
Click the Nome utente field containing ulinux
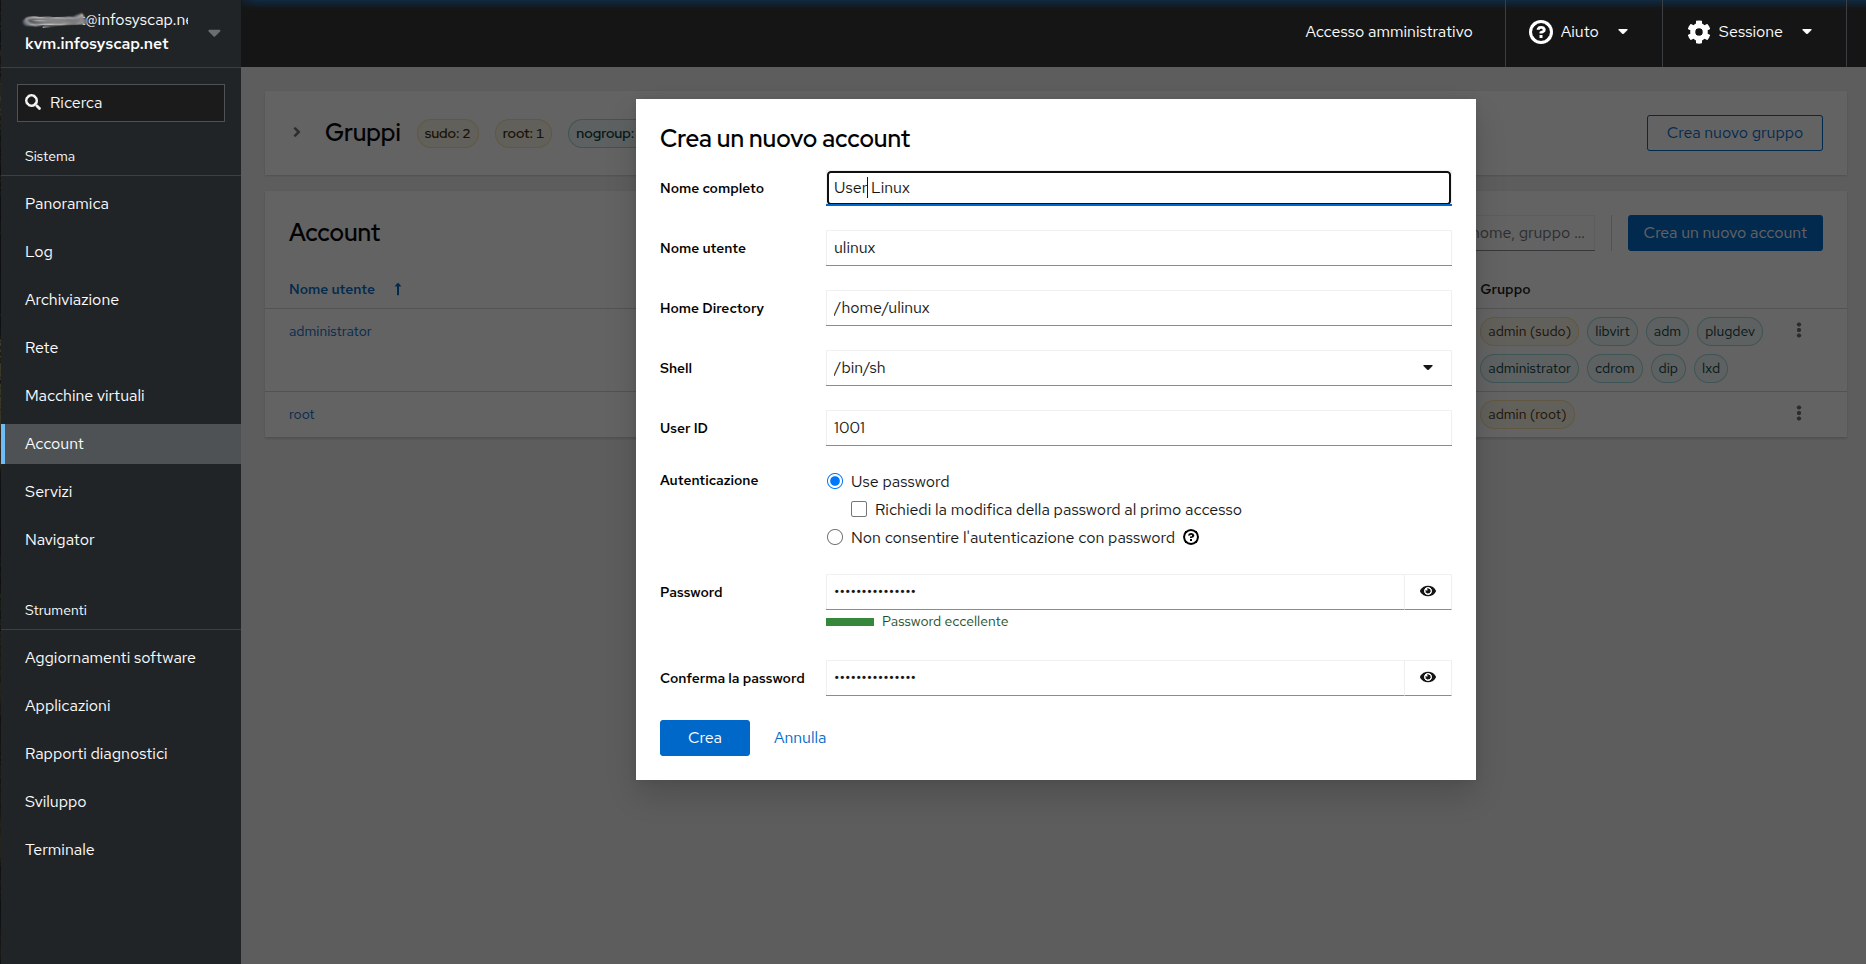pos(1138,248)
